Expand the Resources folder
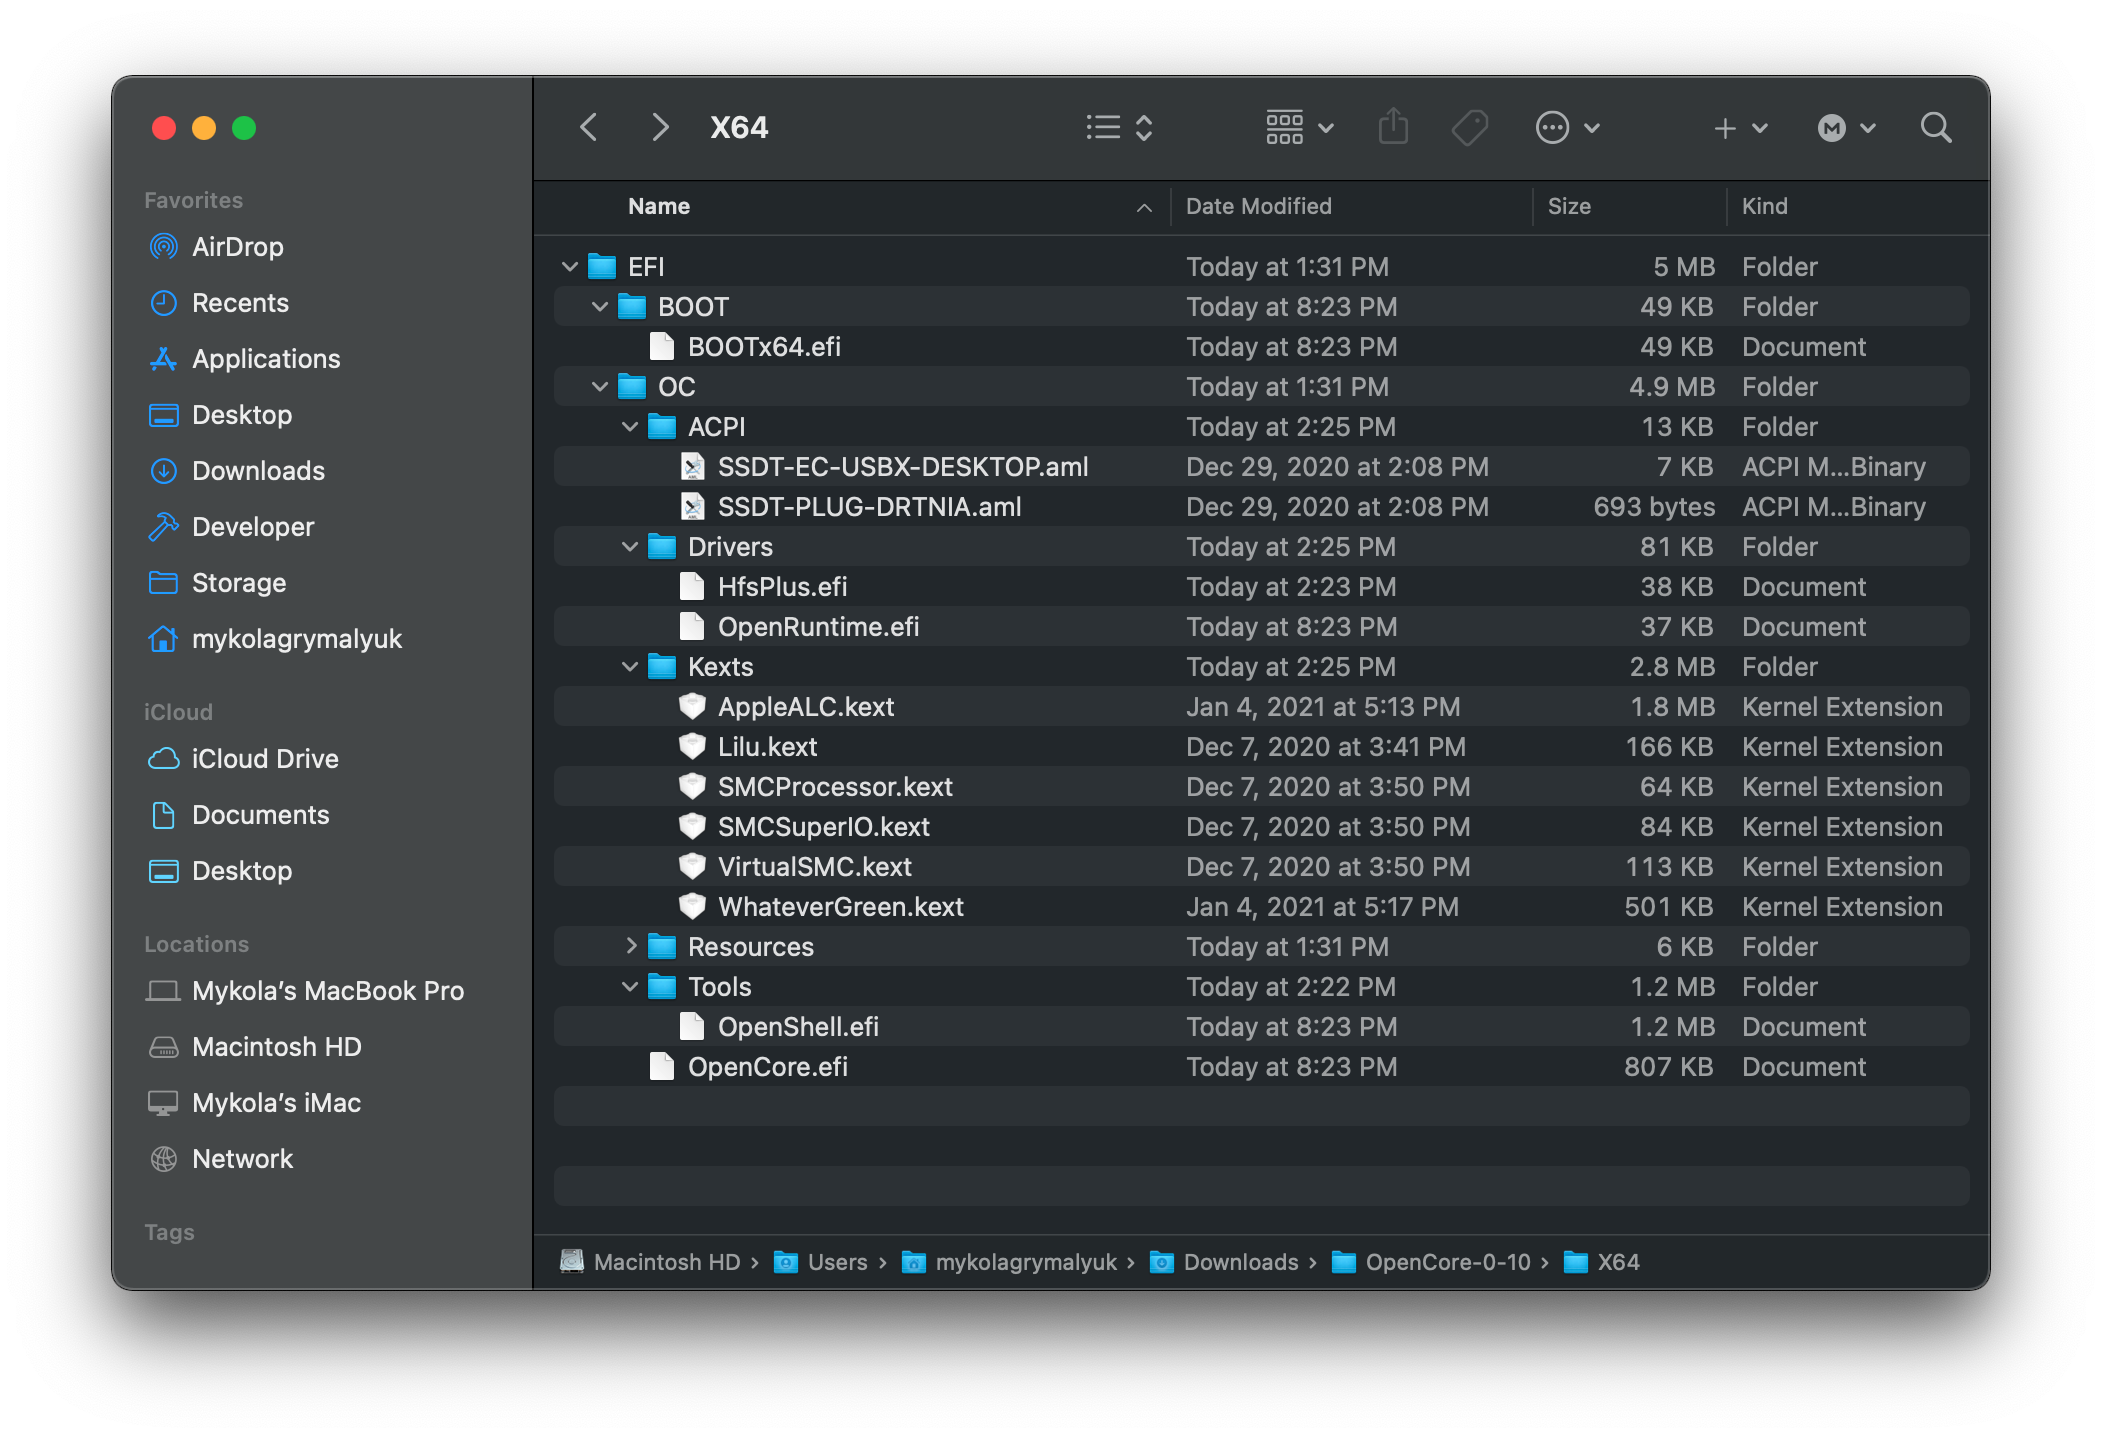This screenshot has height=1438, width=2102. 628,944
